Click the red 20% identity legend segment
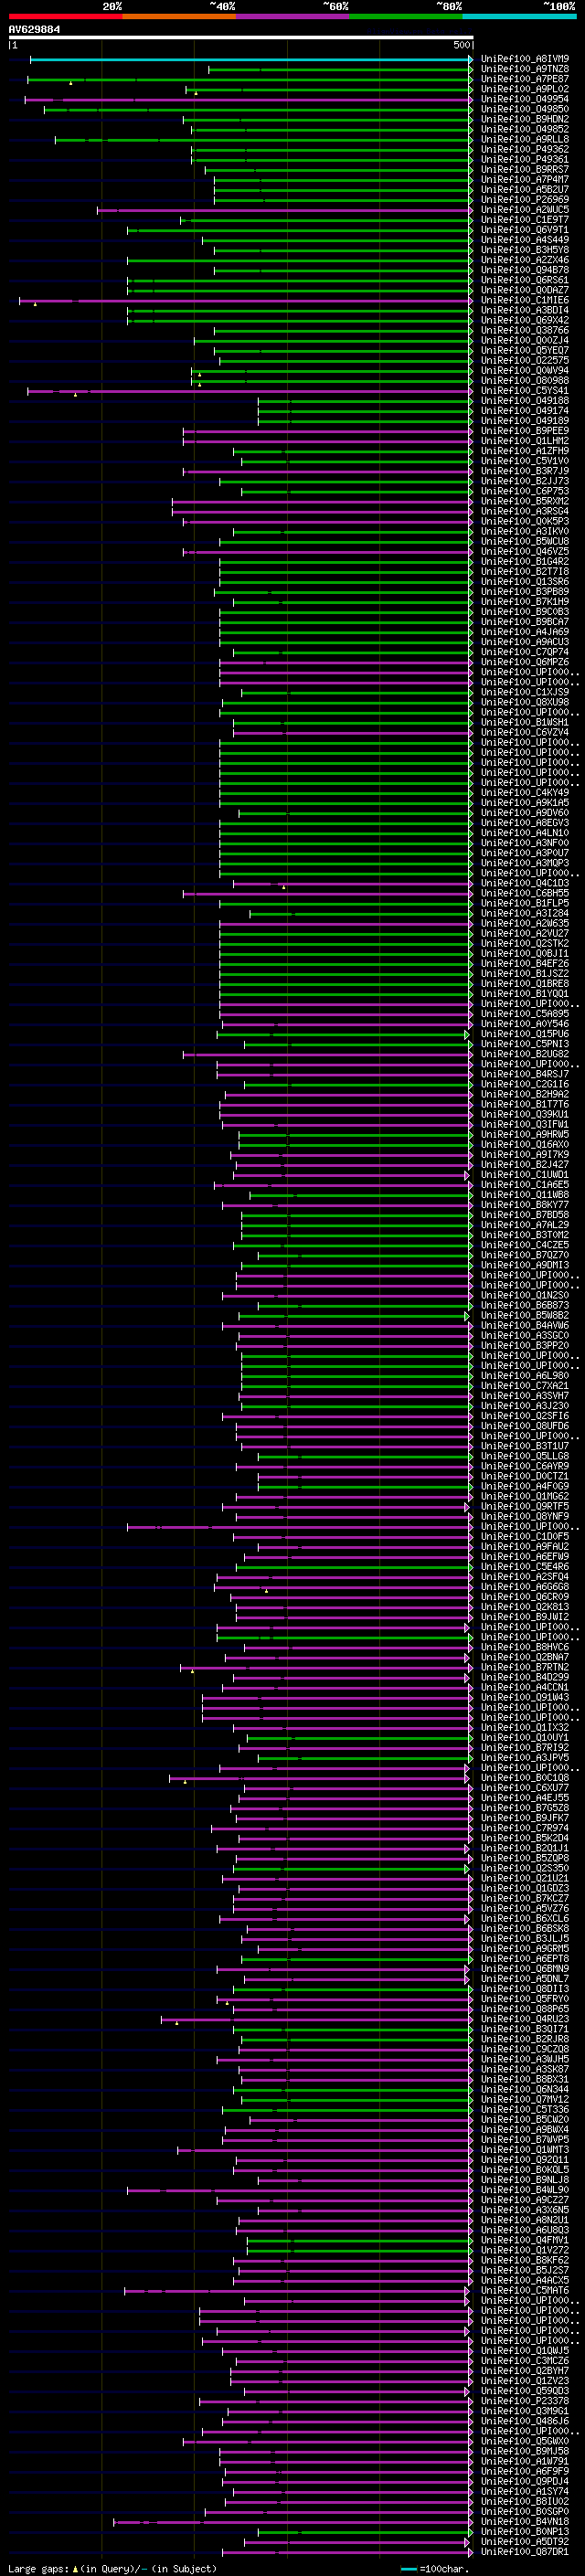Image resolution: width=585 pixels, height=2576 pixels. (x=65, y=16)
